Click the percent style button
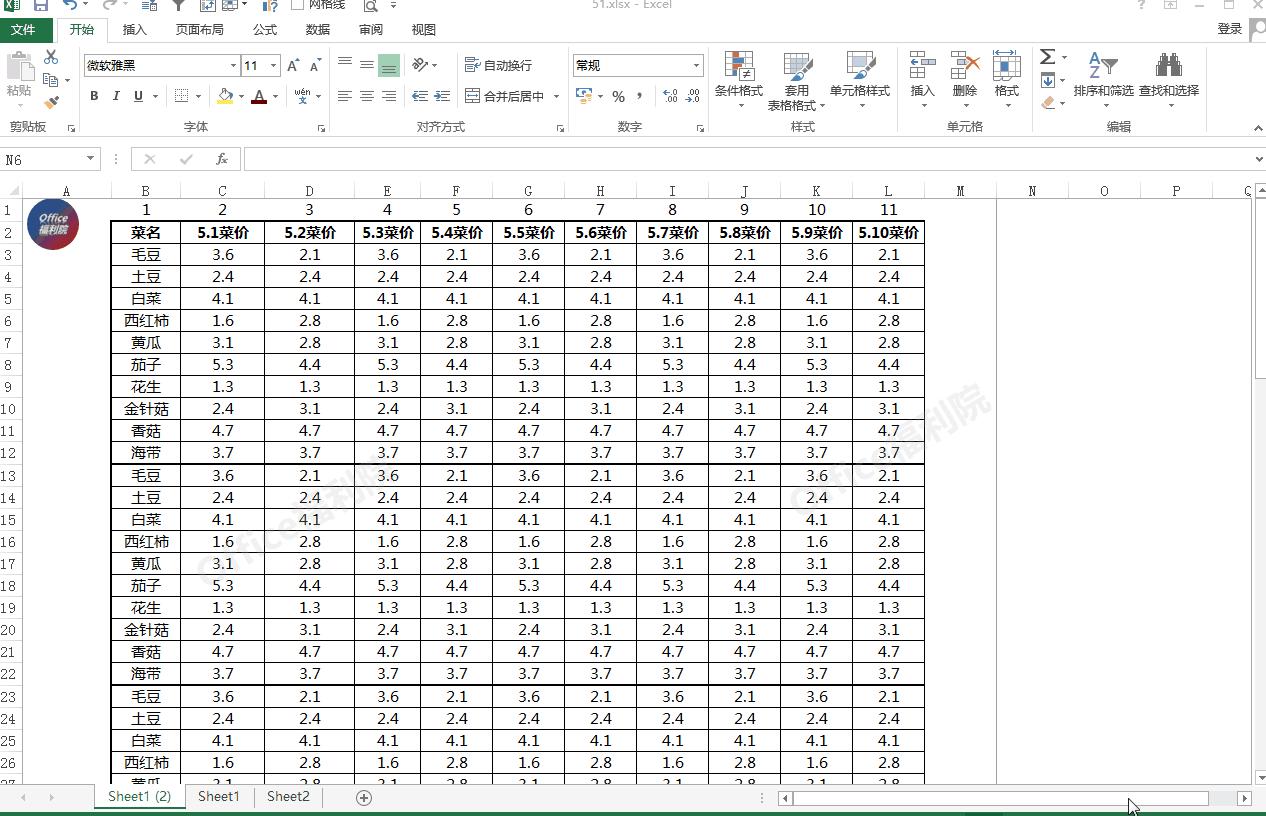 [x=618, y=97]
